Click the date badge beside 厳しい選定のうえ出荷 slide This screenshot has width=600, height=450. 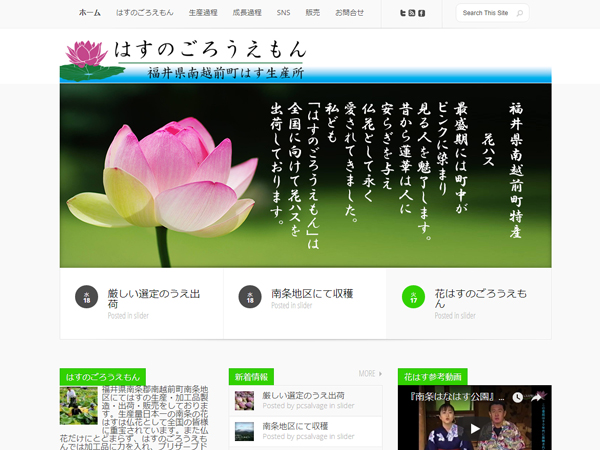click(85, 297)
